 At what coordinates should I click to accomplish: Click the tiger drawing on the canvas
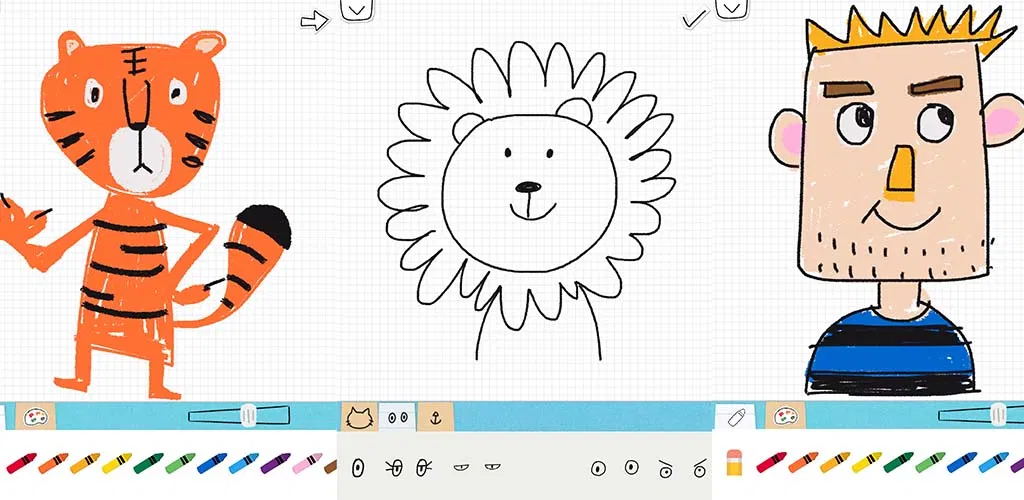click(x=144, y=215)
